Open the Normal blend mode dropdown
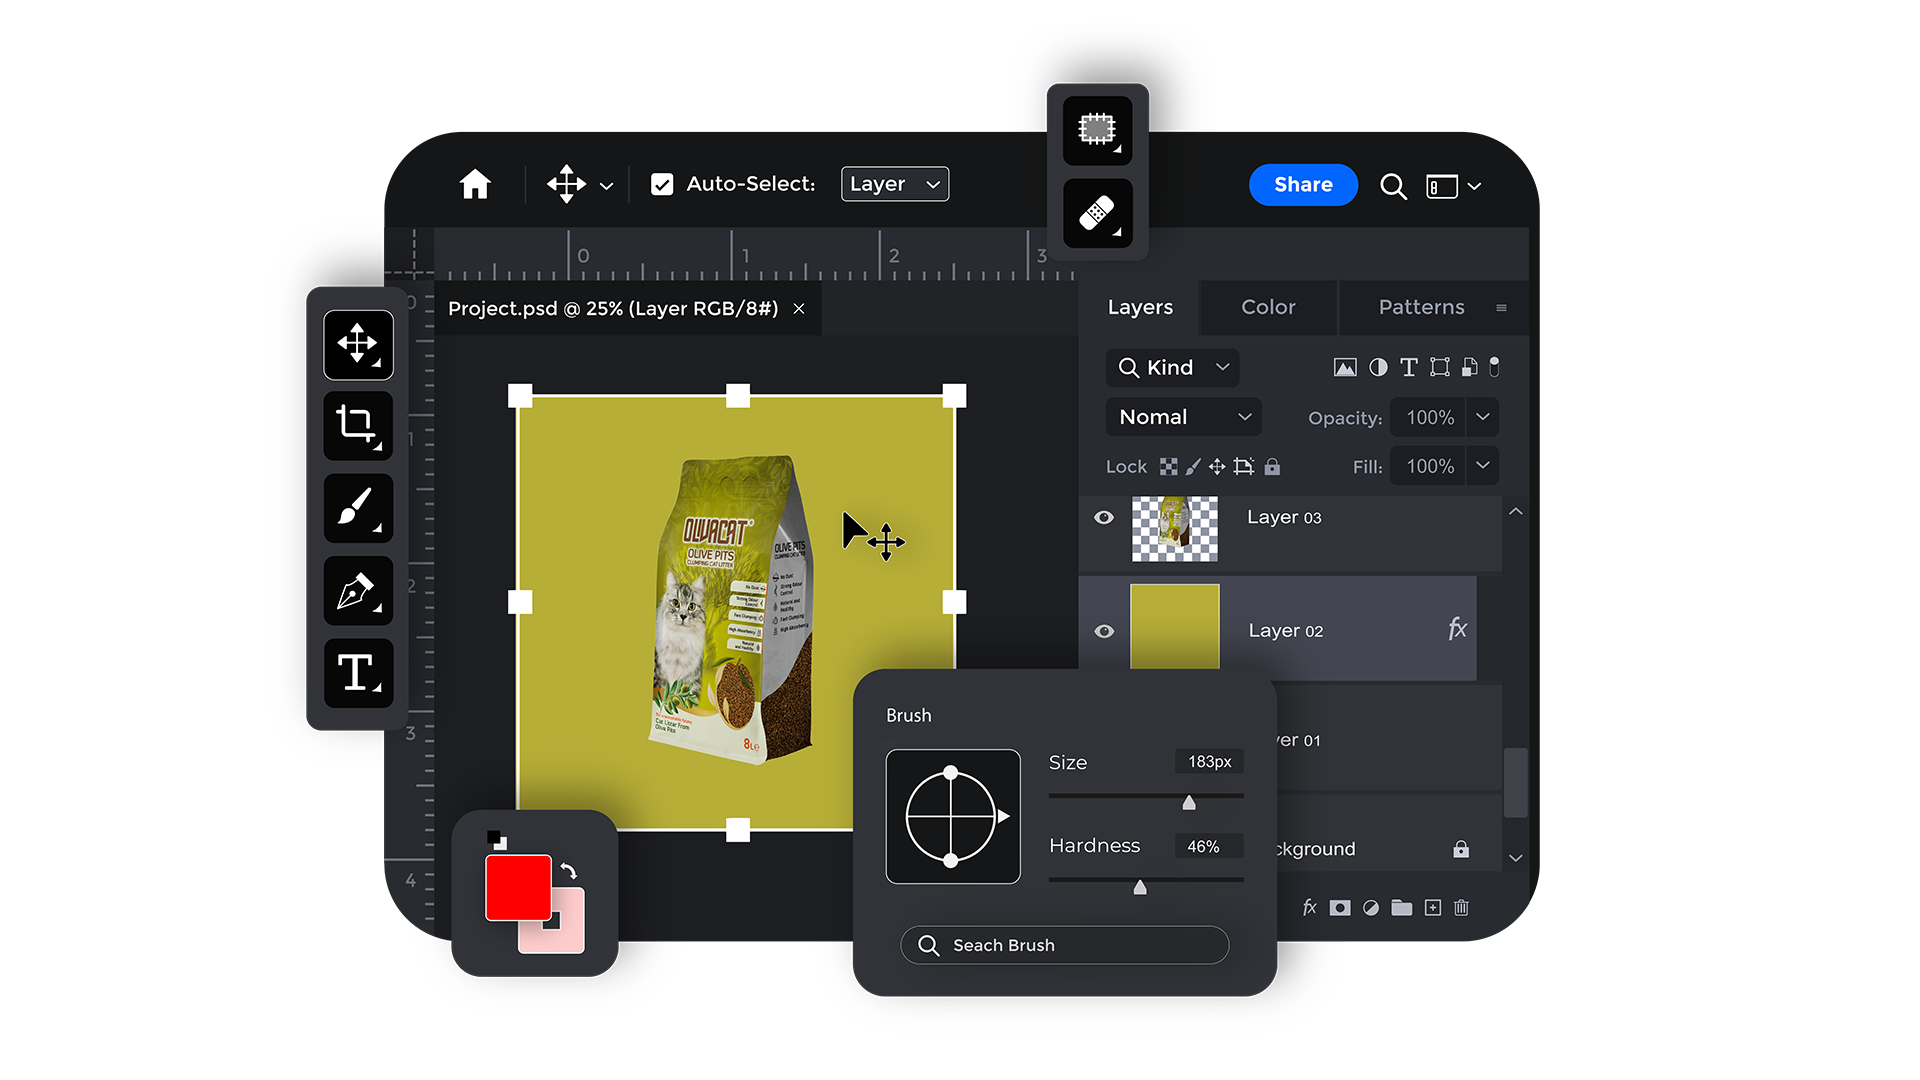 pyautogui.click(x=1183, y=417)
